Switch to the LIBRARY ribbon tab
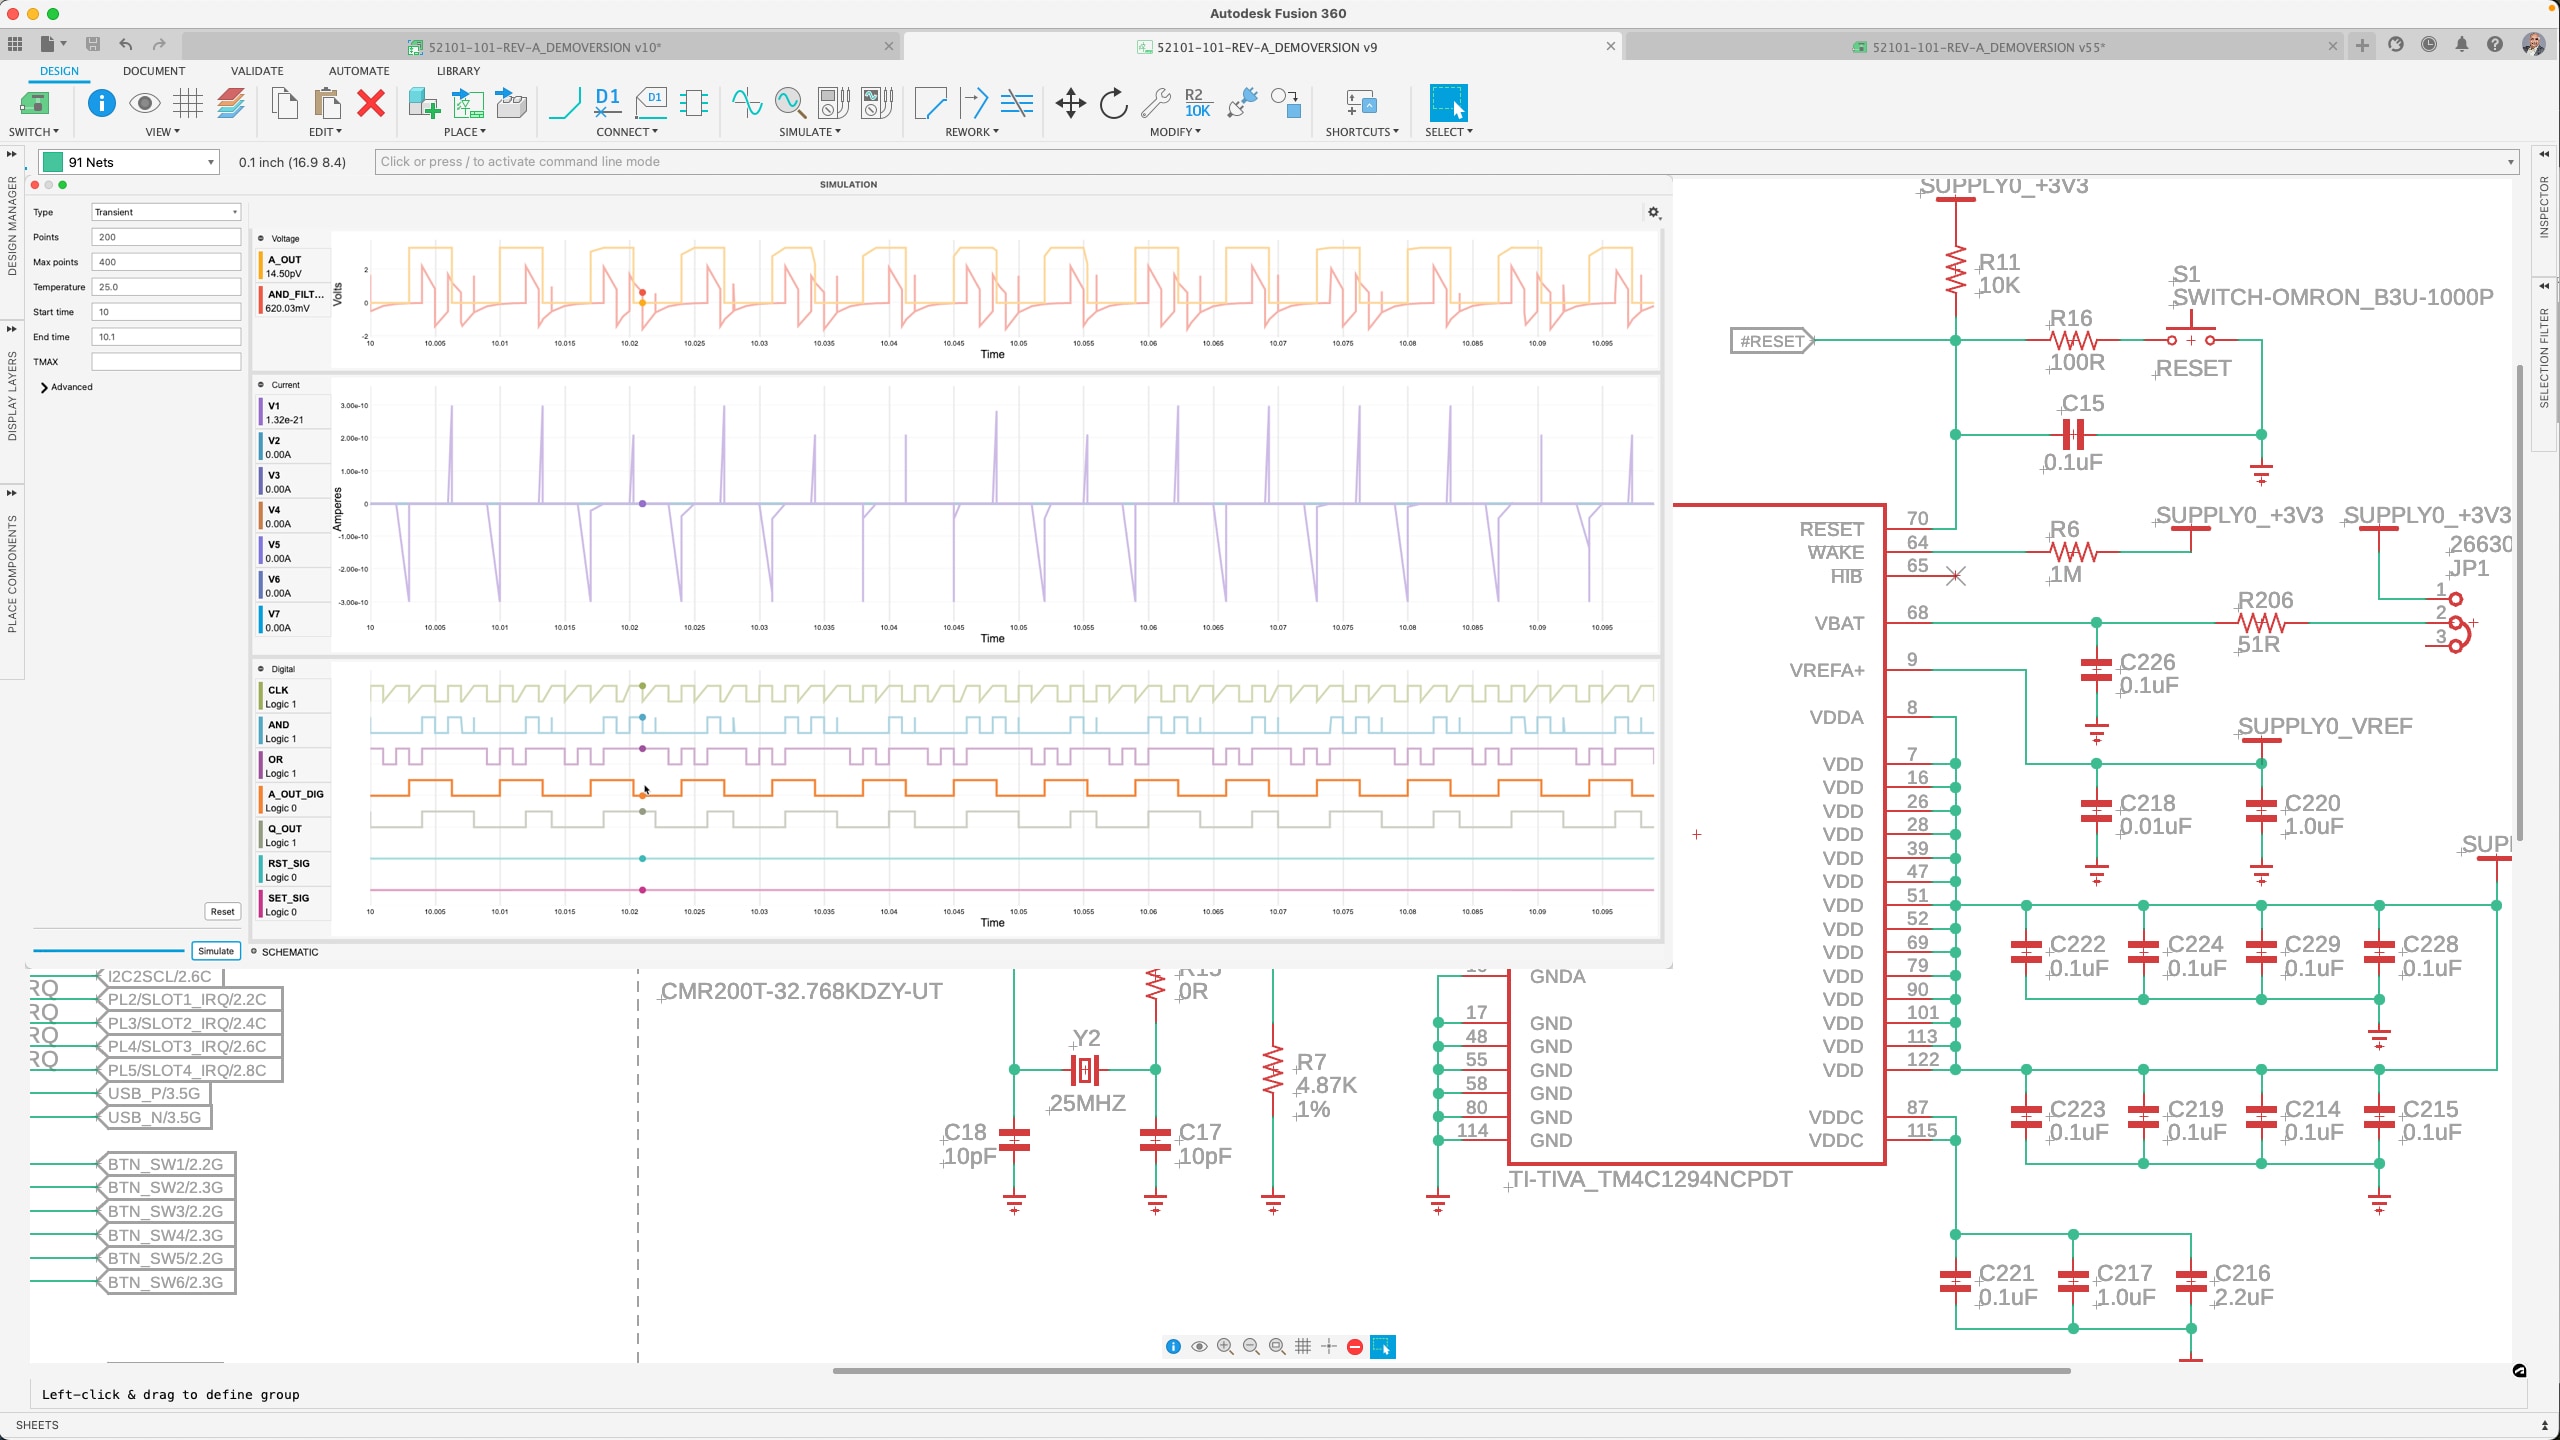This screenshot has height=1440, width=2560. (x=456, y=70)
